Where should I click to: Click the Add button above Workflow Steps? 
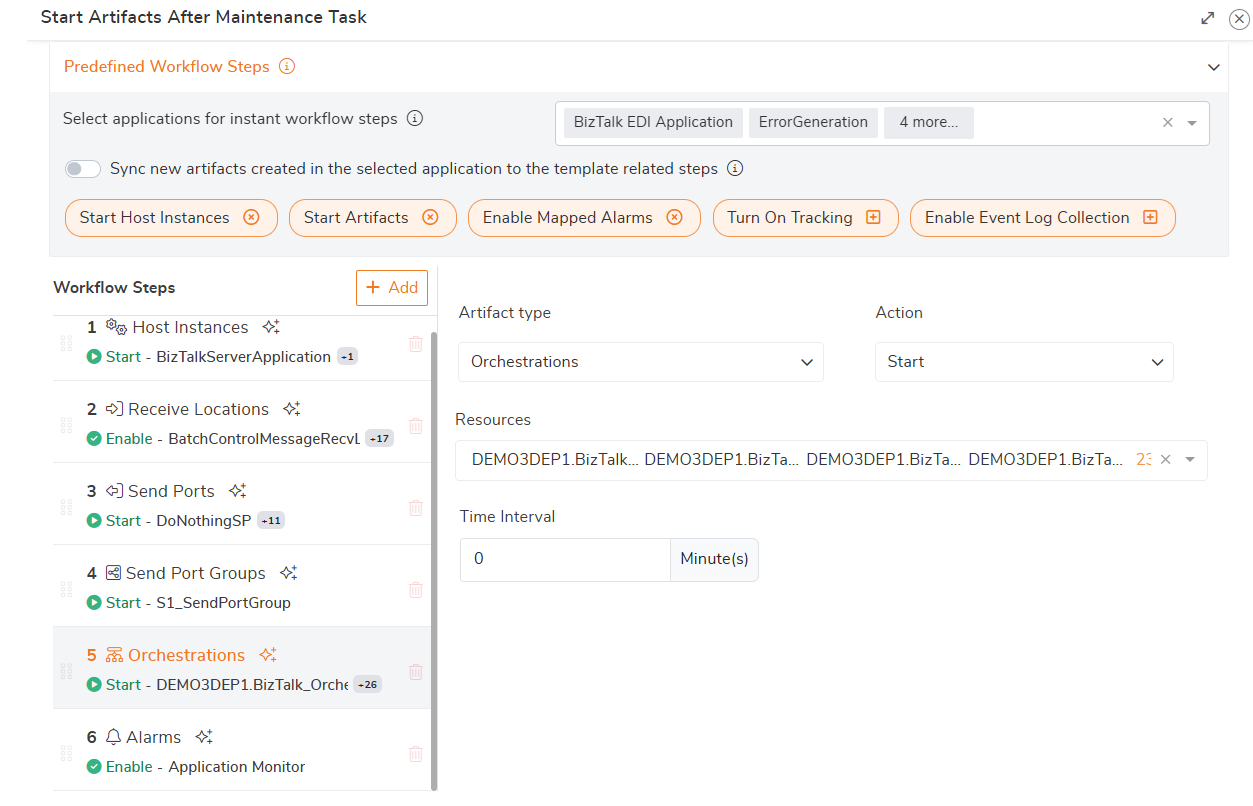tap(391, 287)
